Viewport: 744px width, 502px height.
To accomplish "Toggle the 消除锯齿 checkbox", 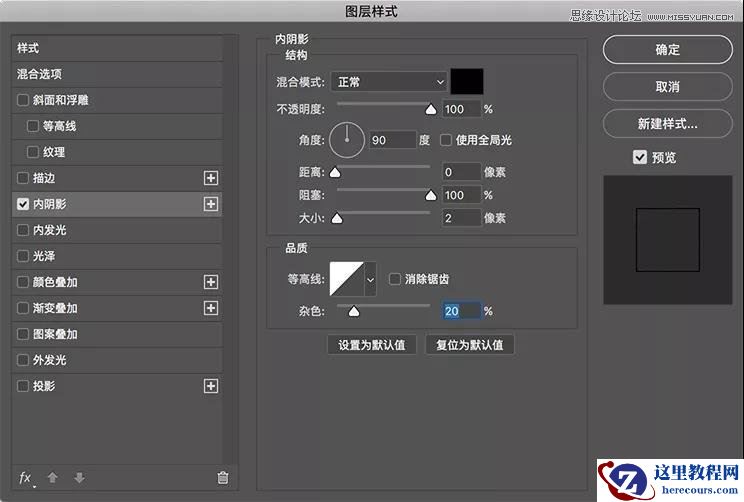I will [x=394, y=279].
